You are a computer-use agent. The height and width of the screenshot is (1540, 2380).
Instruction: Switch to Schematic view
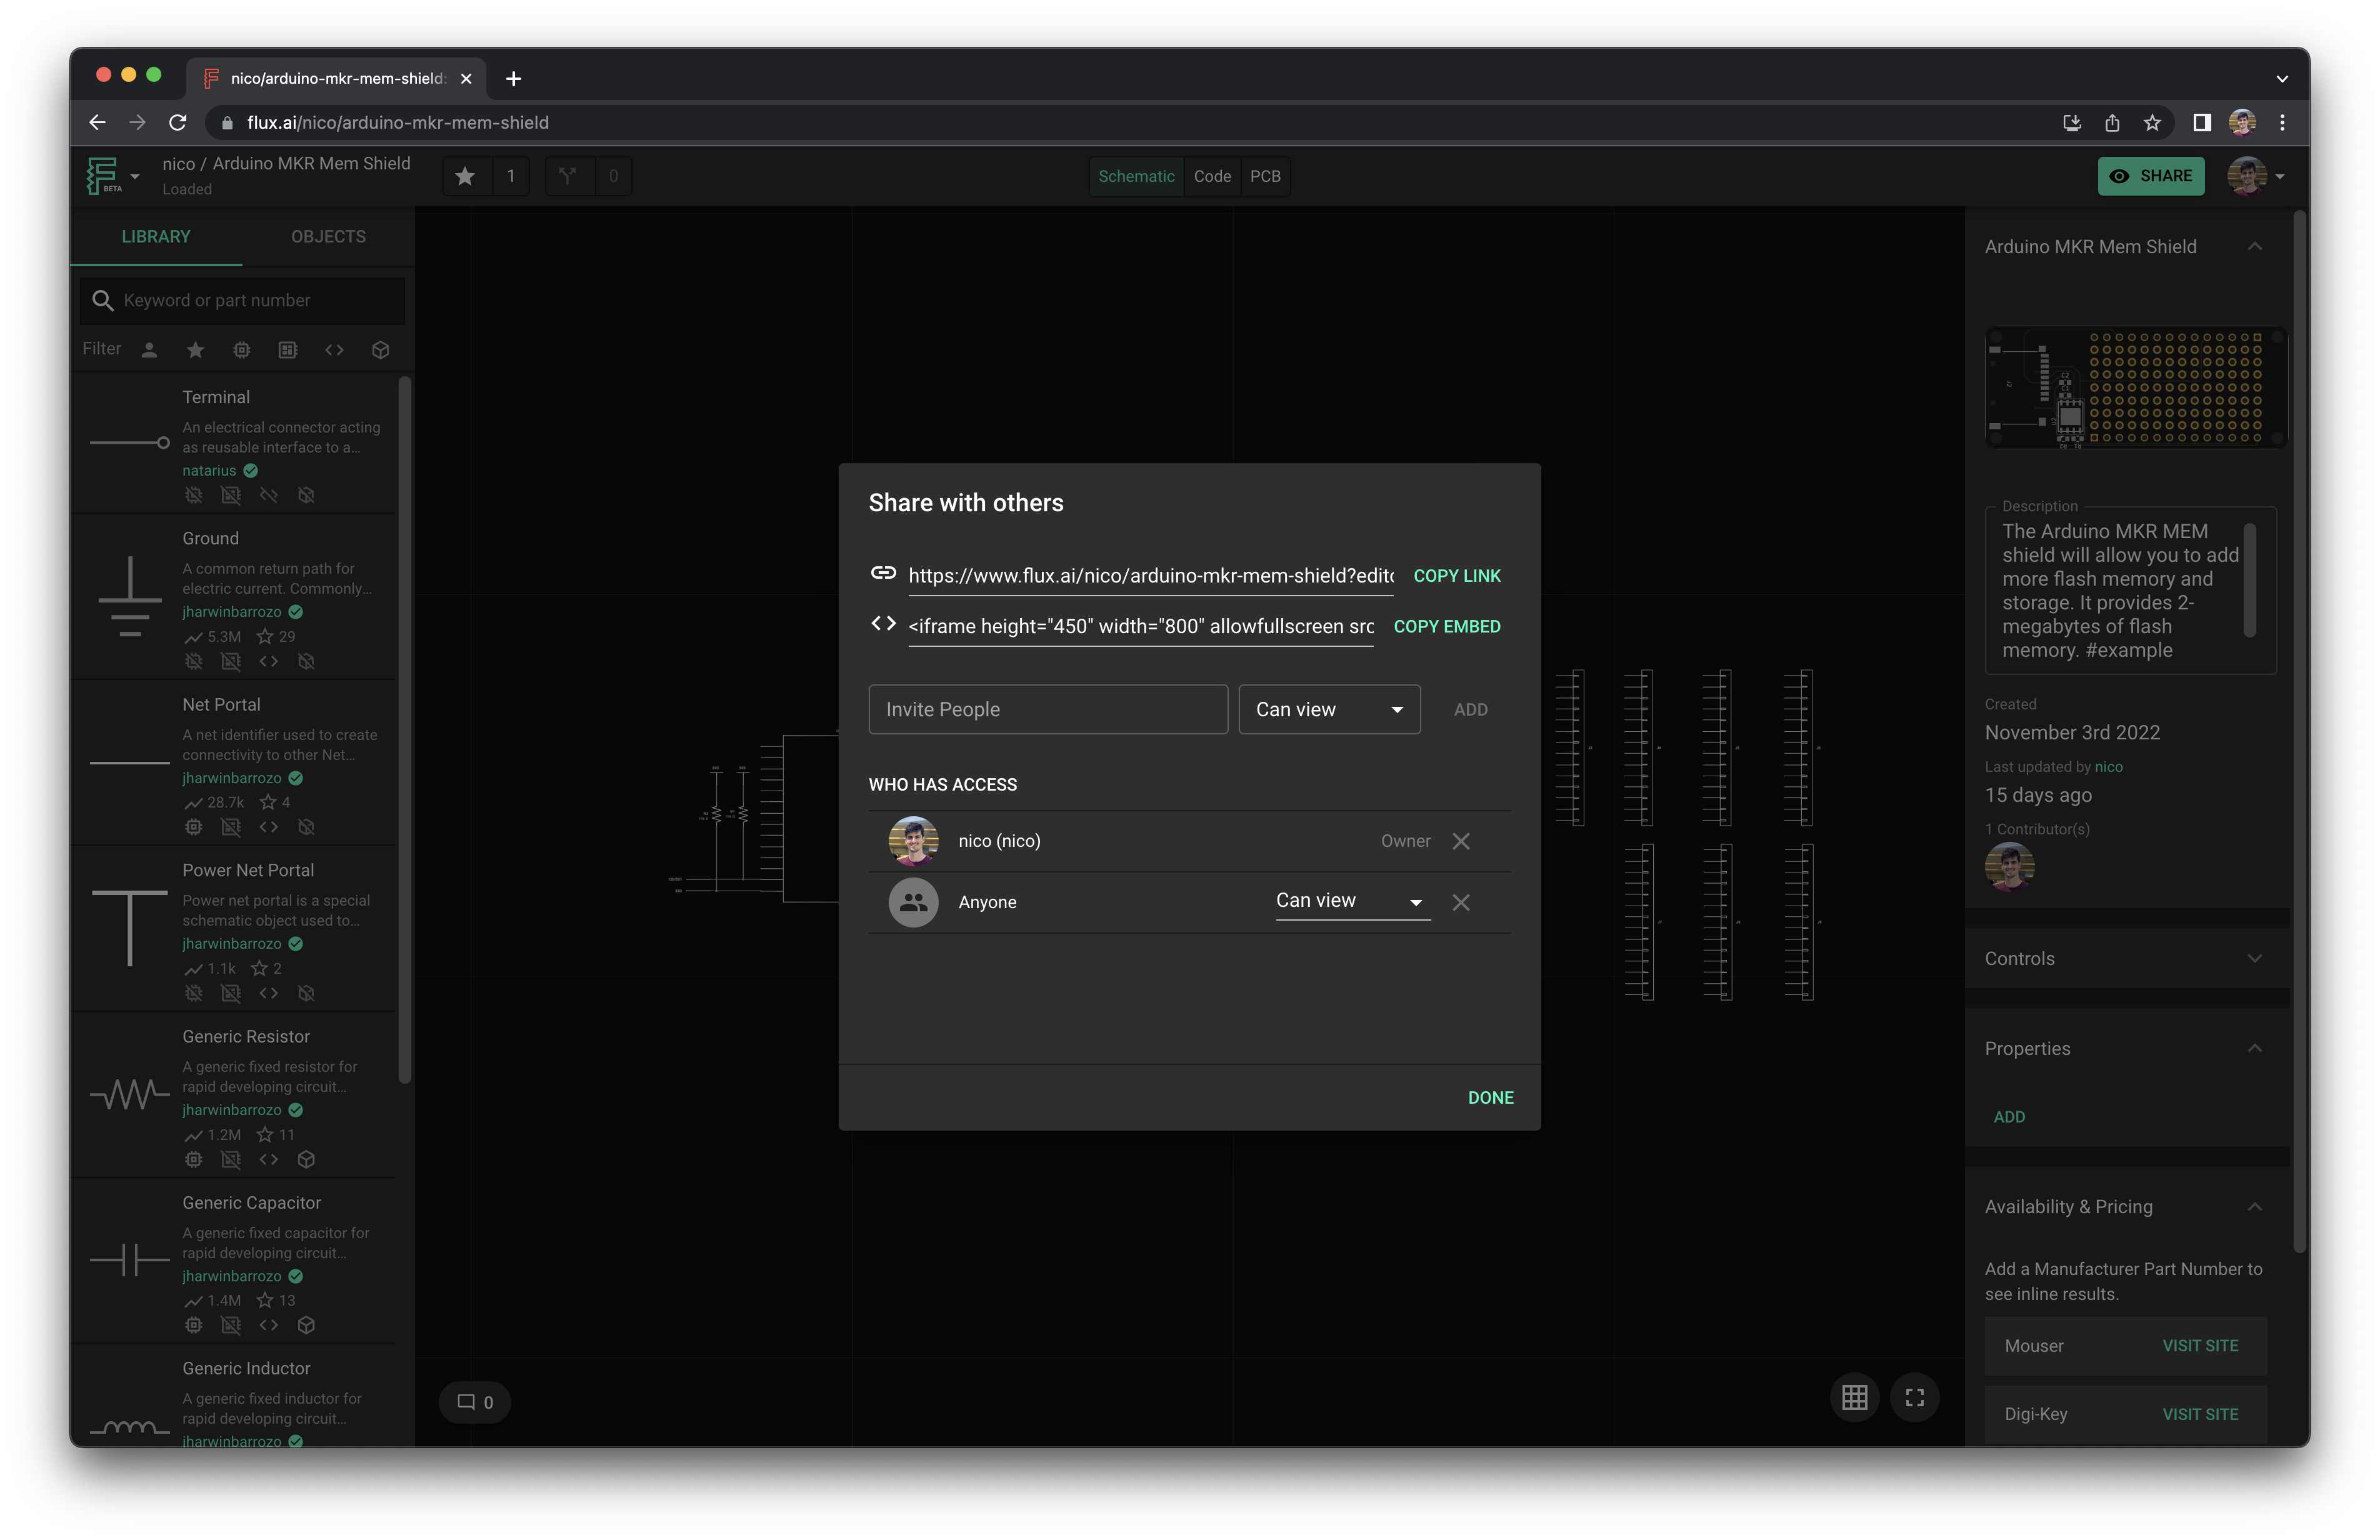1136,176
